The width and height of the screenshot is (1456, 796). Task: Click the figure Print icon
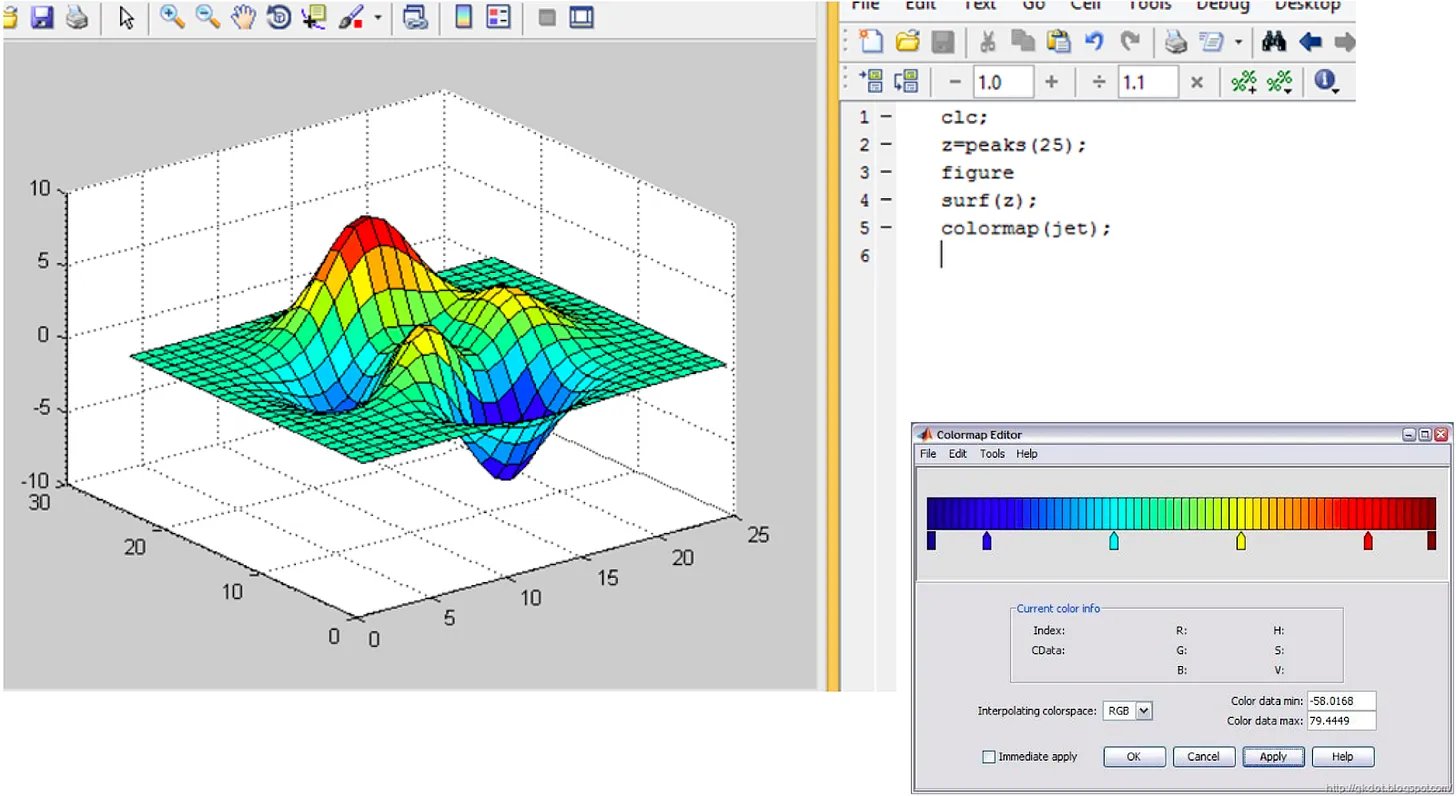coord(77,17)
